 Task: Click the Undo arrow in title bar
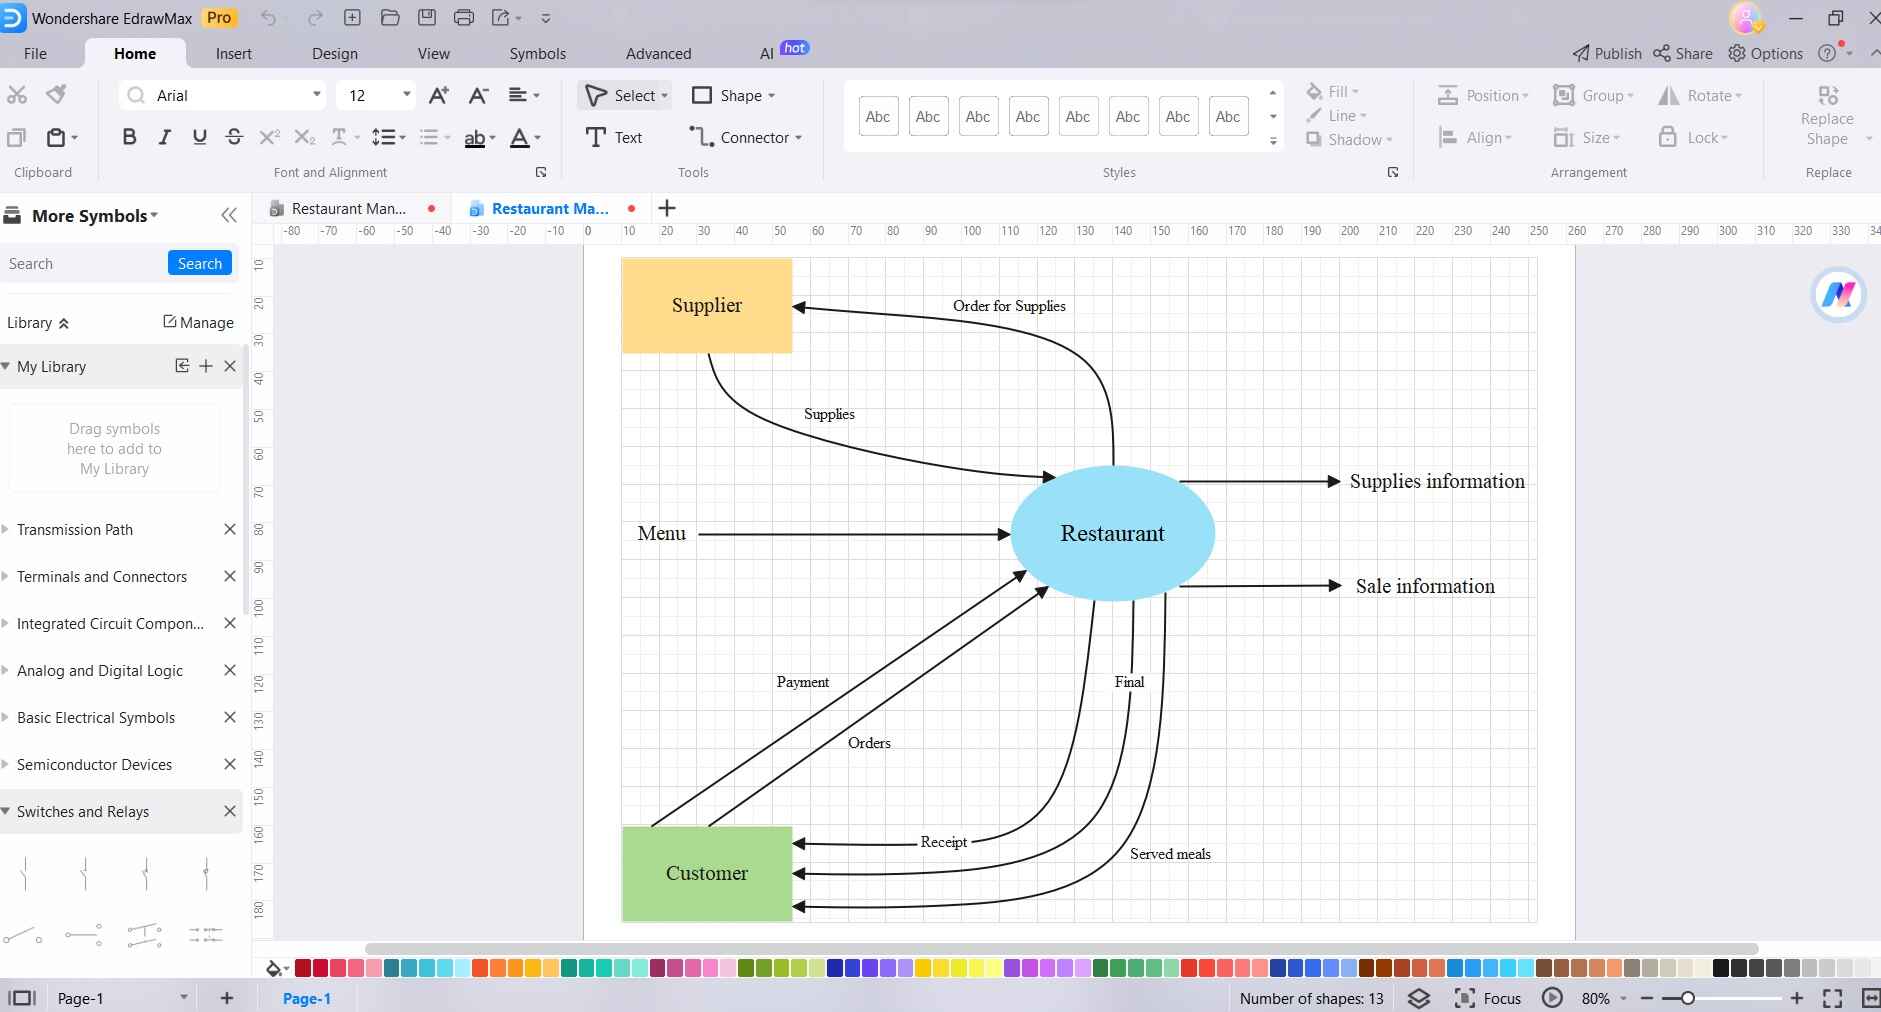coord(268,18)
